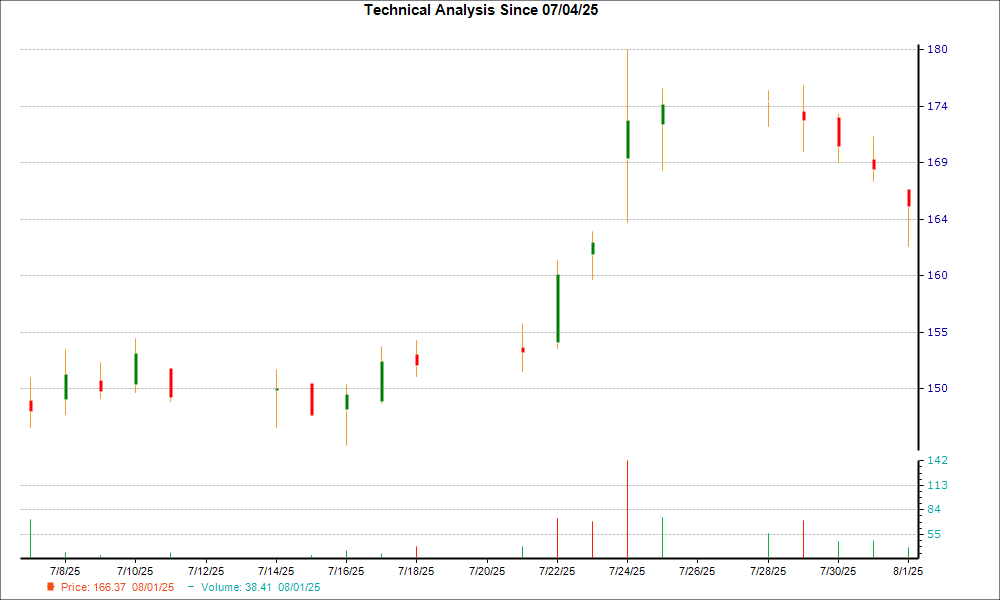Select the 155 price axis label

tap(937, 332)
